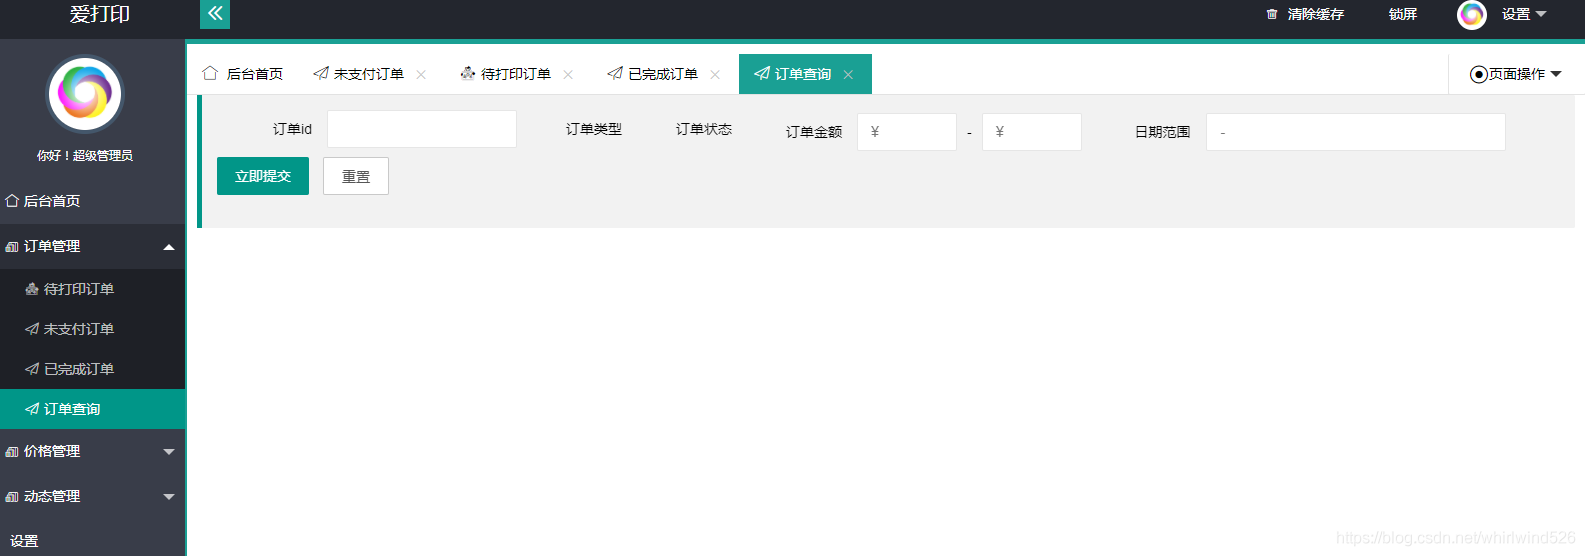
Task: Click the small avatar in top bar
Action: click(1471, 14)
